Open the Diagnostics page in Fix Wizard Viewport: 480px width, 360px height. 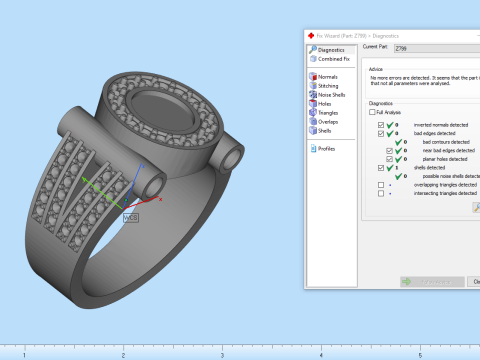[x=331, y=50]
